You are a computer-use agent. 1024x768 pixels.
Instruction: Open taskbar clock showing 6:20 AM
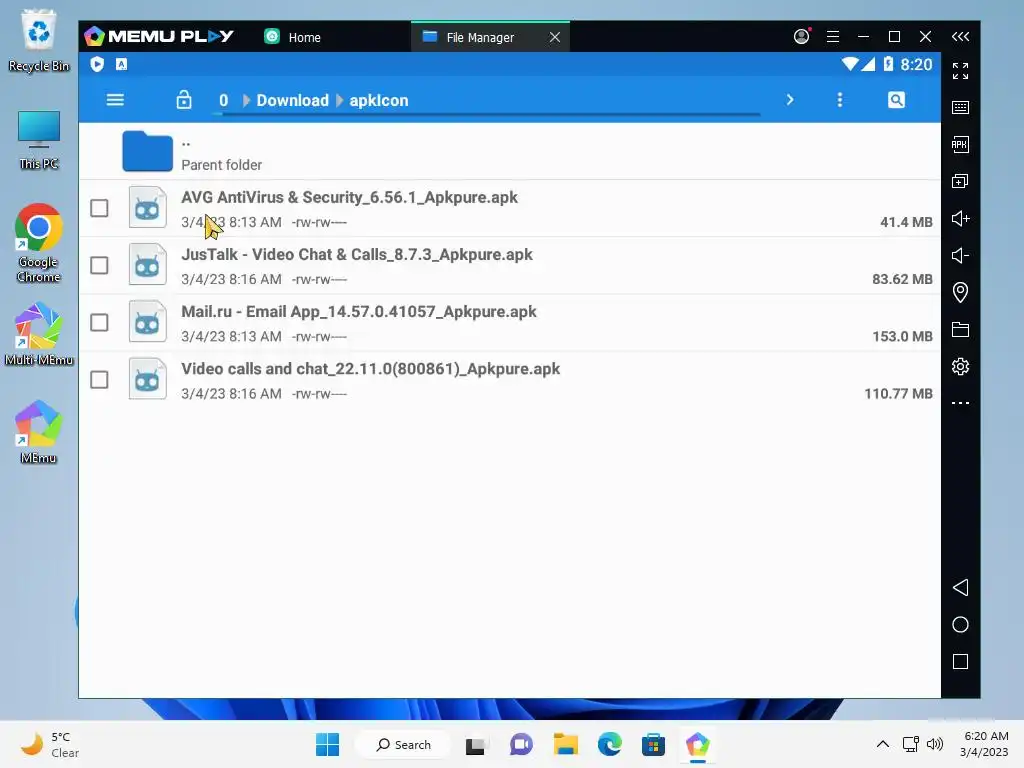click(985, 744)
